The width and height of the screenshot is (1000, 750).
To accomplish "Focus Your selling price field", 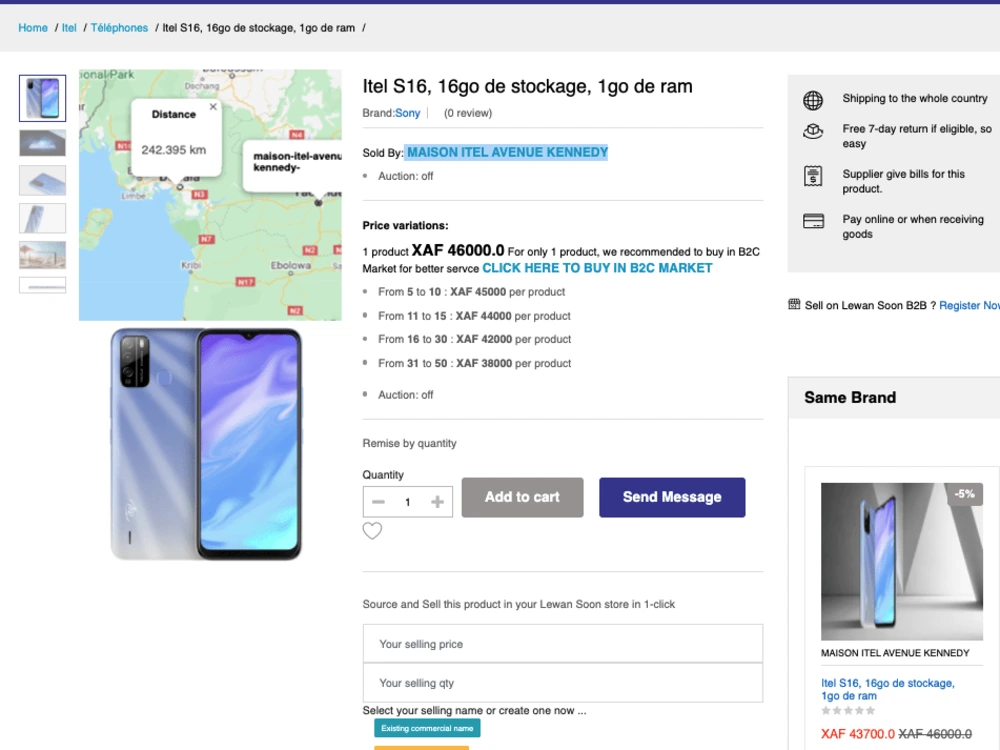I will (562, 643).
